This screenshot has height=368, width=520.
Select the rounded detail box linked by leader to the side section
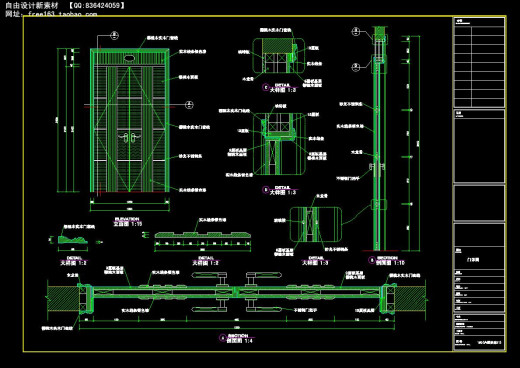click(316, 224)
